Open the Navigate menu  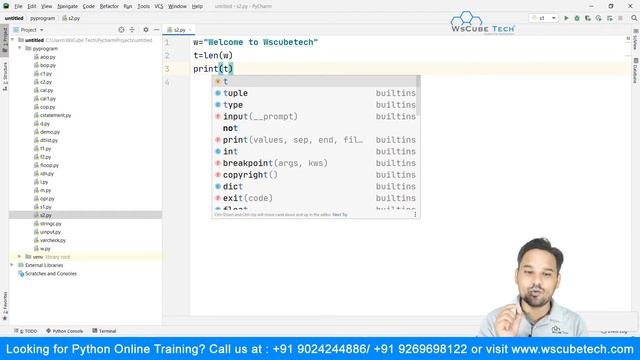pyautogui.click(x=67, y=7)
